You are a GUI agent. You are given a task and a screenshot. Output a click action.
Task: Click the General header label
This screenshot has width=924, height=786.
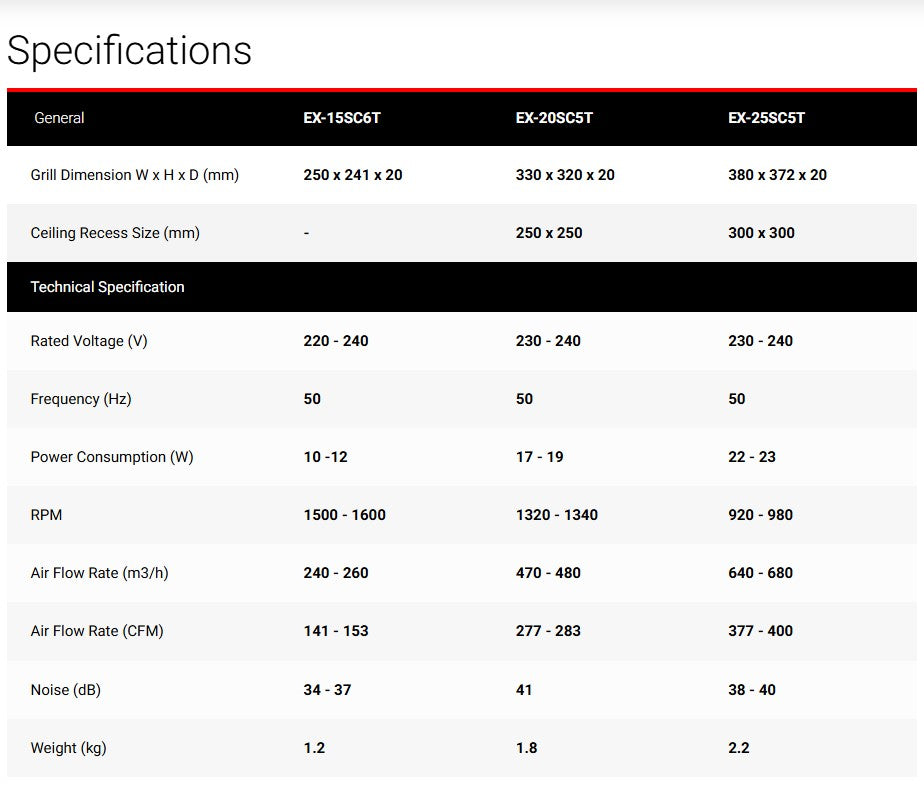[x=59, y=118]
